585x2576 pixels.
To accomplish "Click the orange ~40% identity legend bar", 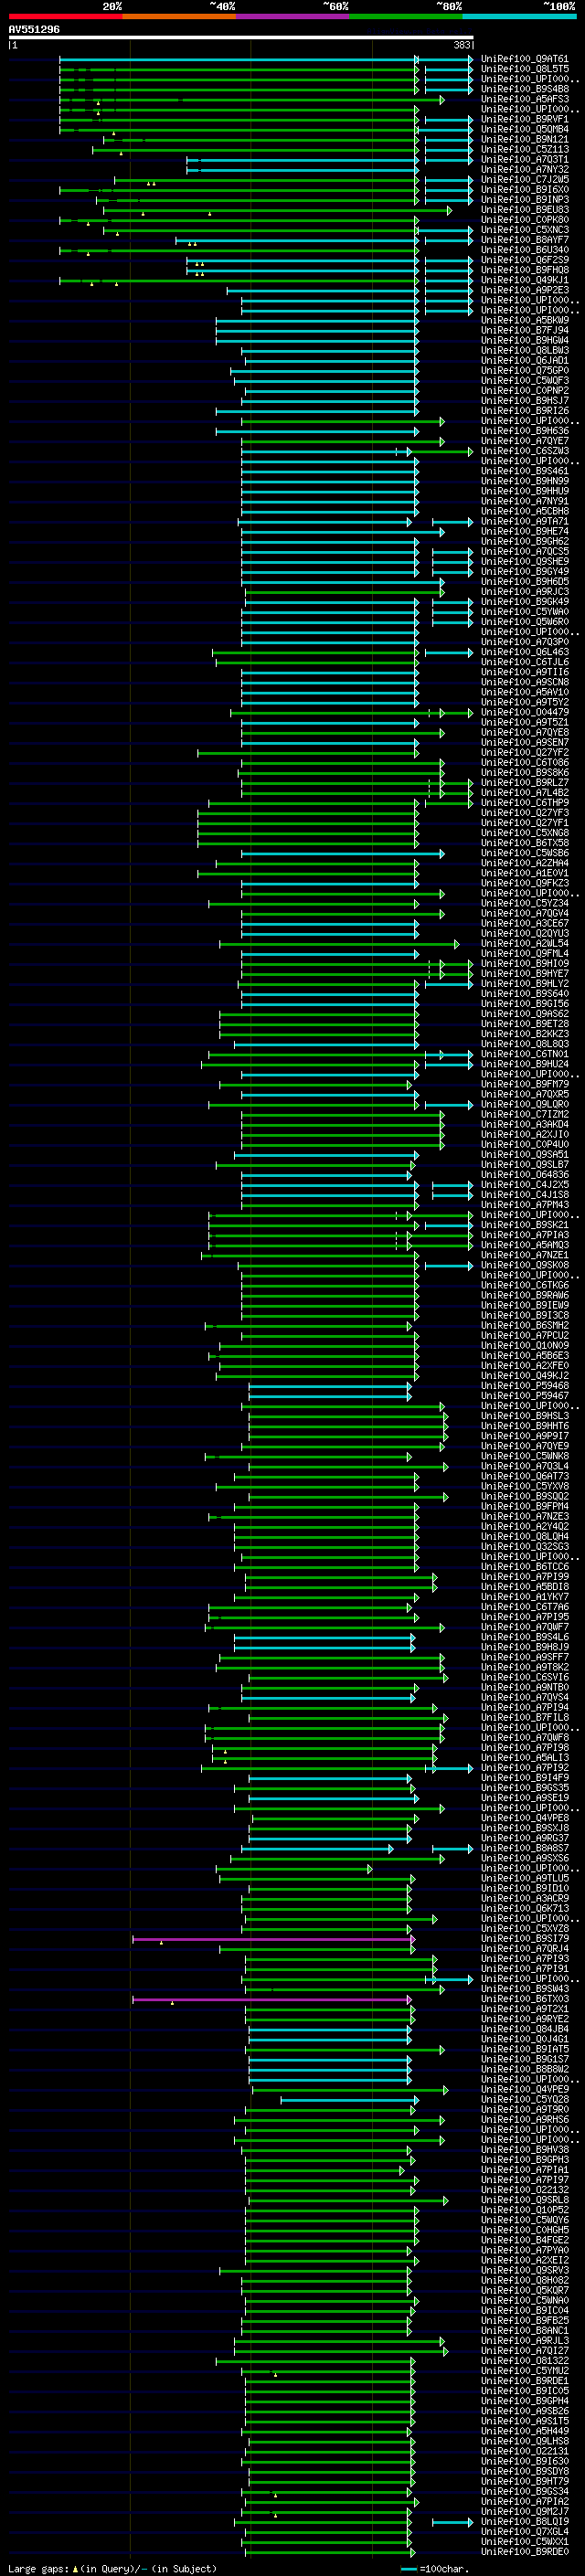I will click(179, 16).
